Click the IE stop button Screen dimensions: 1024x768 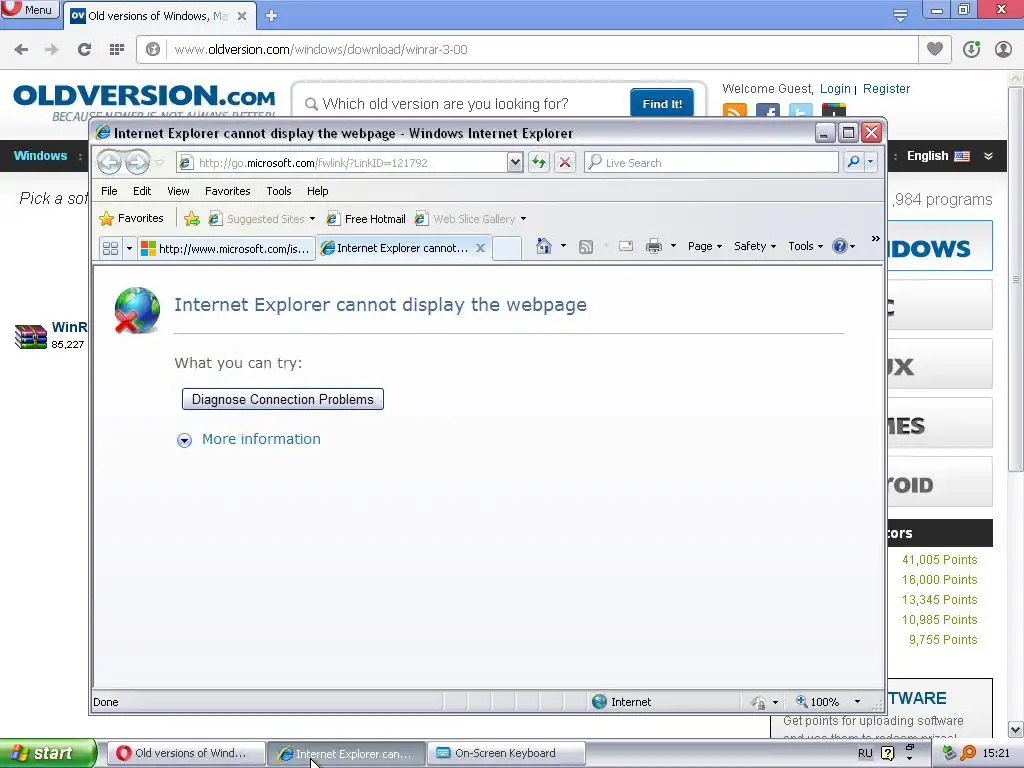(x=565, y=162)
